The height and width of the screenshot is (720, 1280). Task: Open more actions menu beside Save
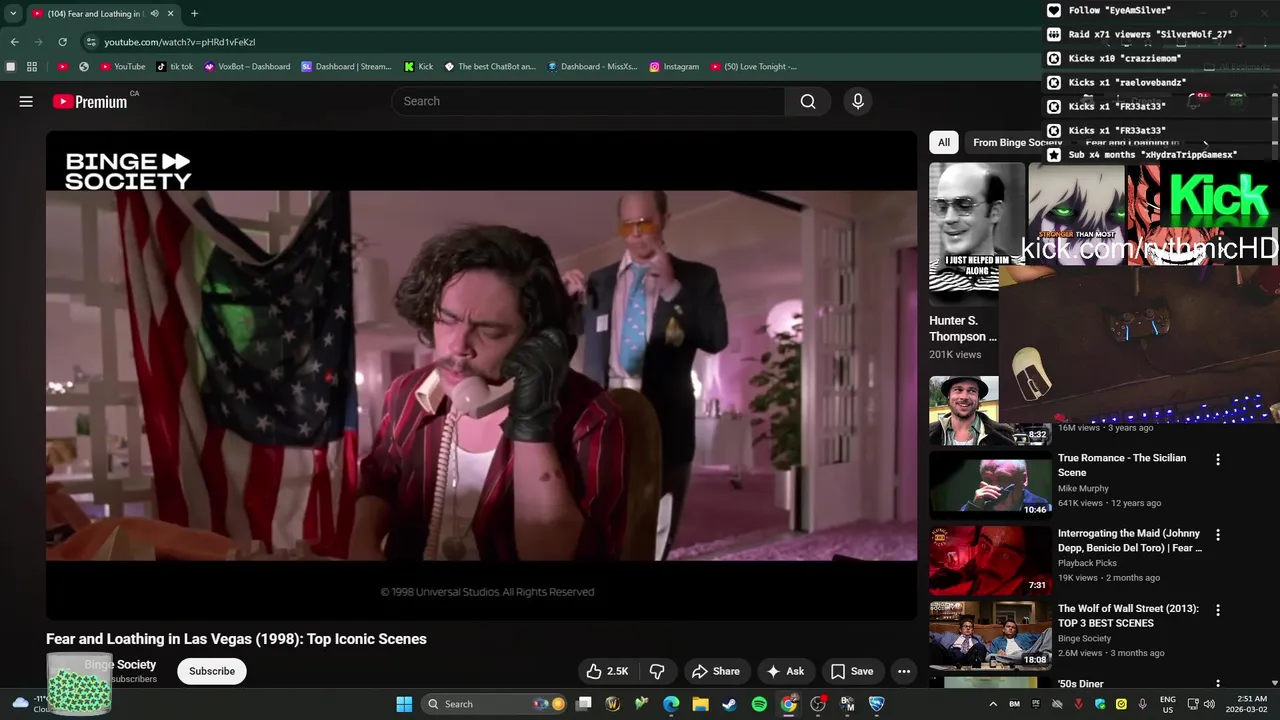click(x=904, y=671)
